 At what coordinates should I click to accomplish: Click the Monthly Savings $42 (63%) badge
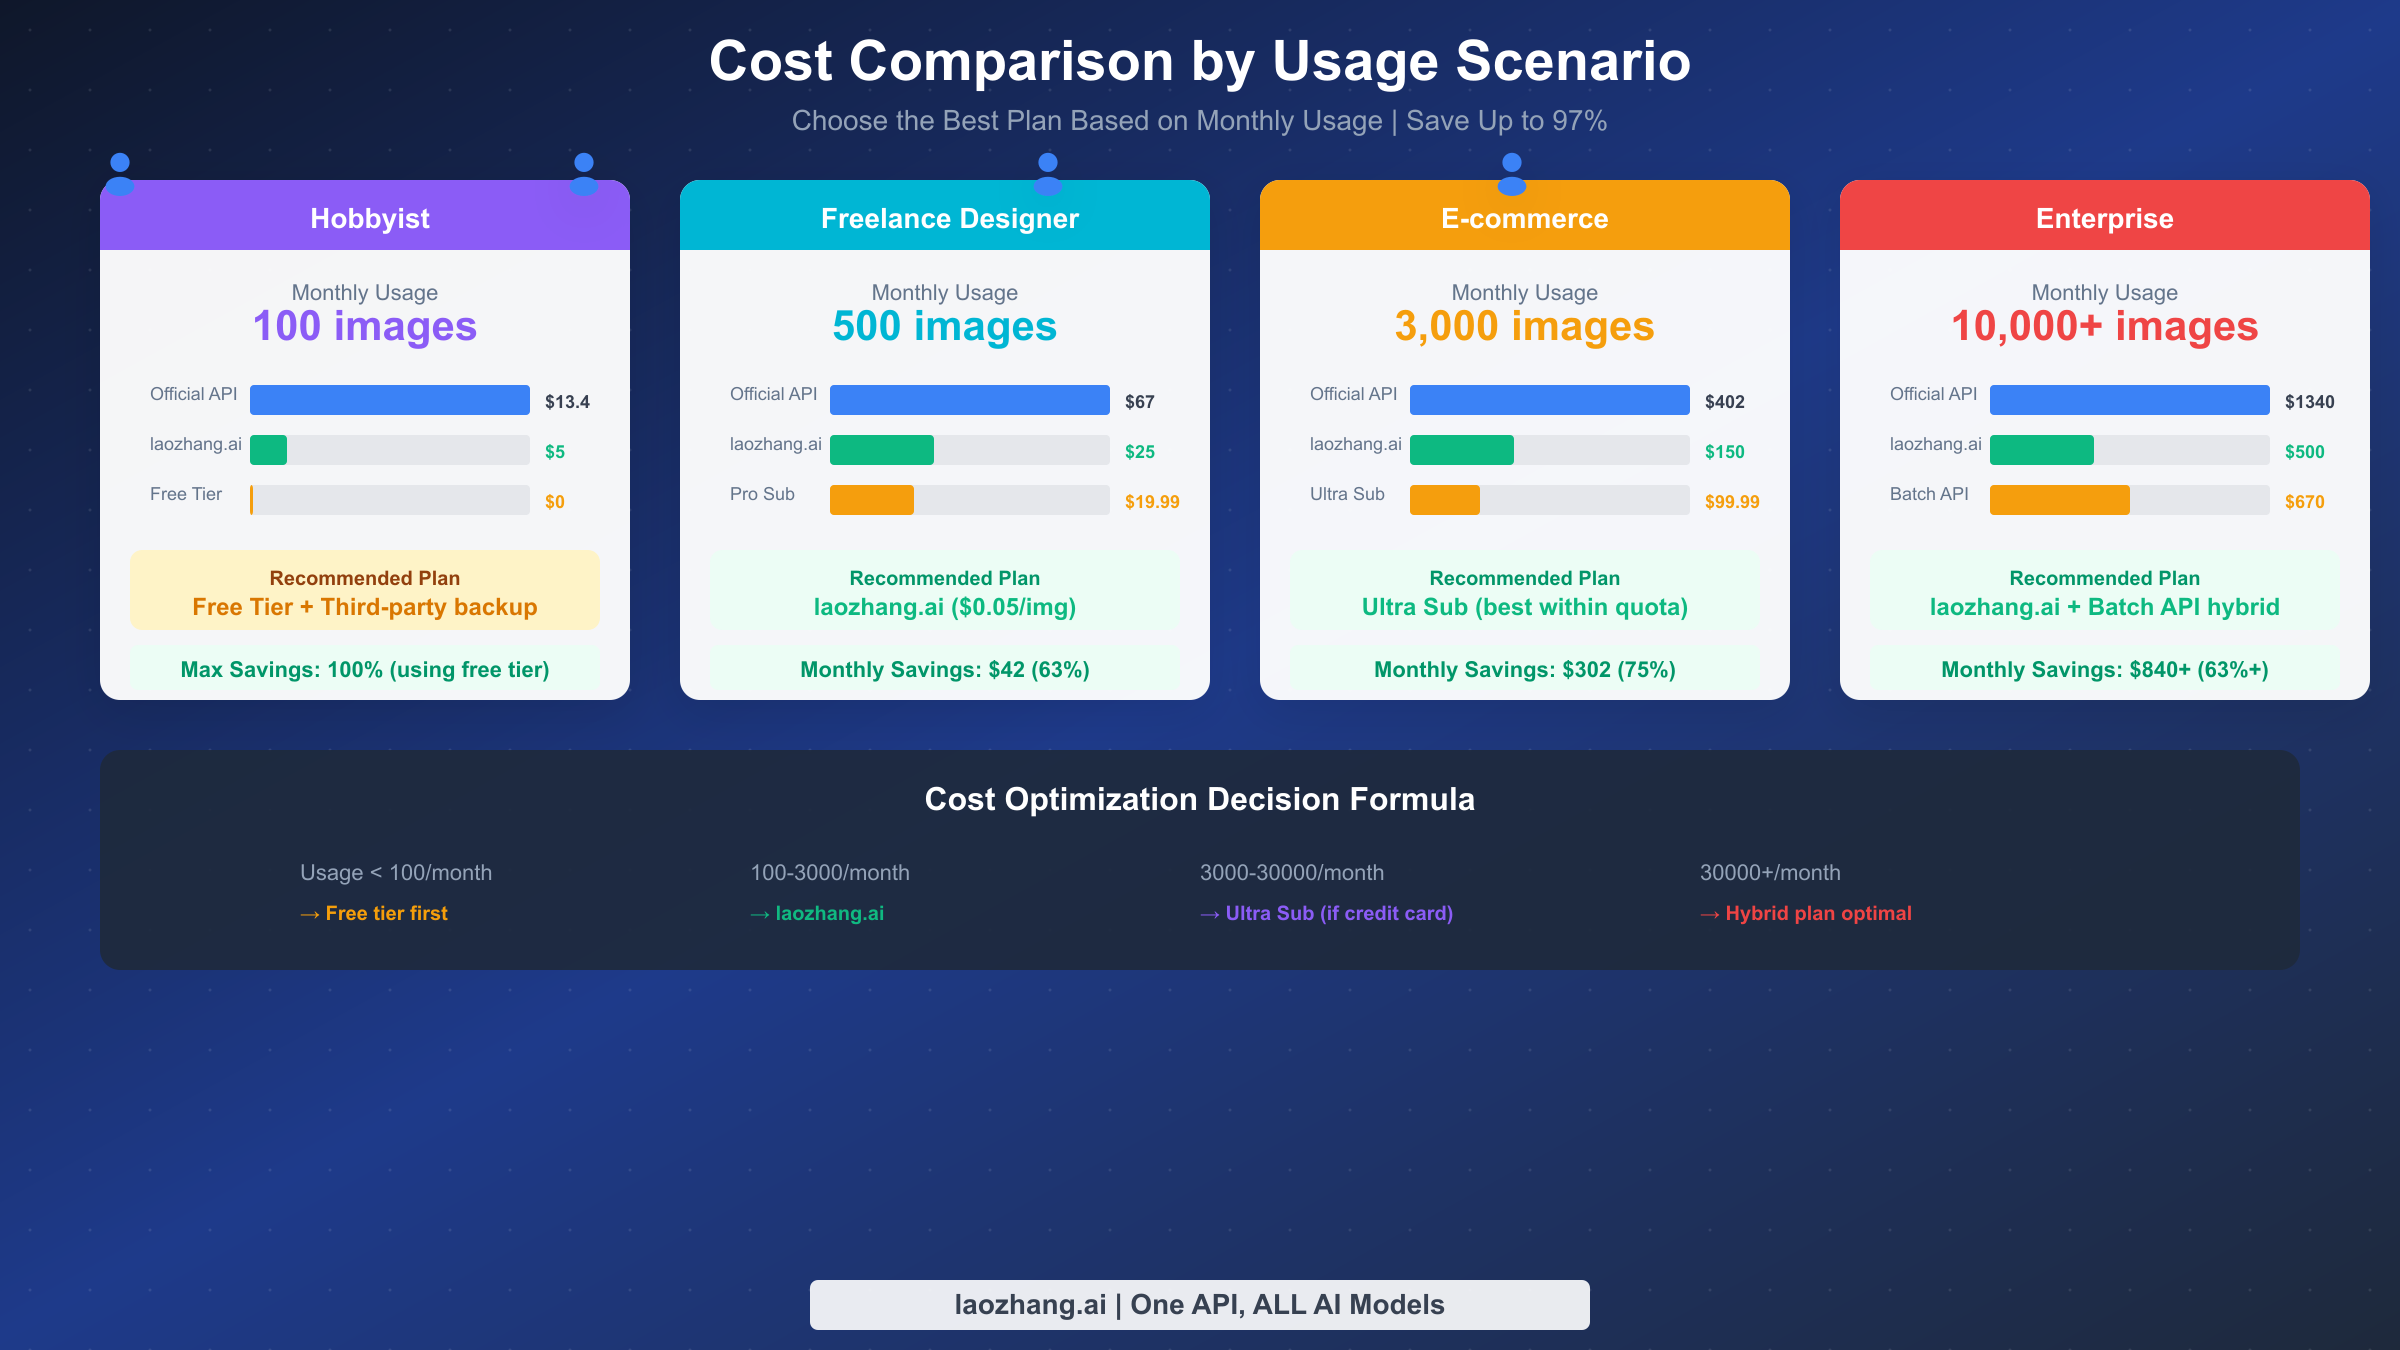pos(944,669)
